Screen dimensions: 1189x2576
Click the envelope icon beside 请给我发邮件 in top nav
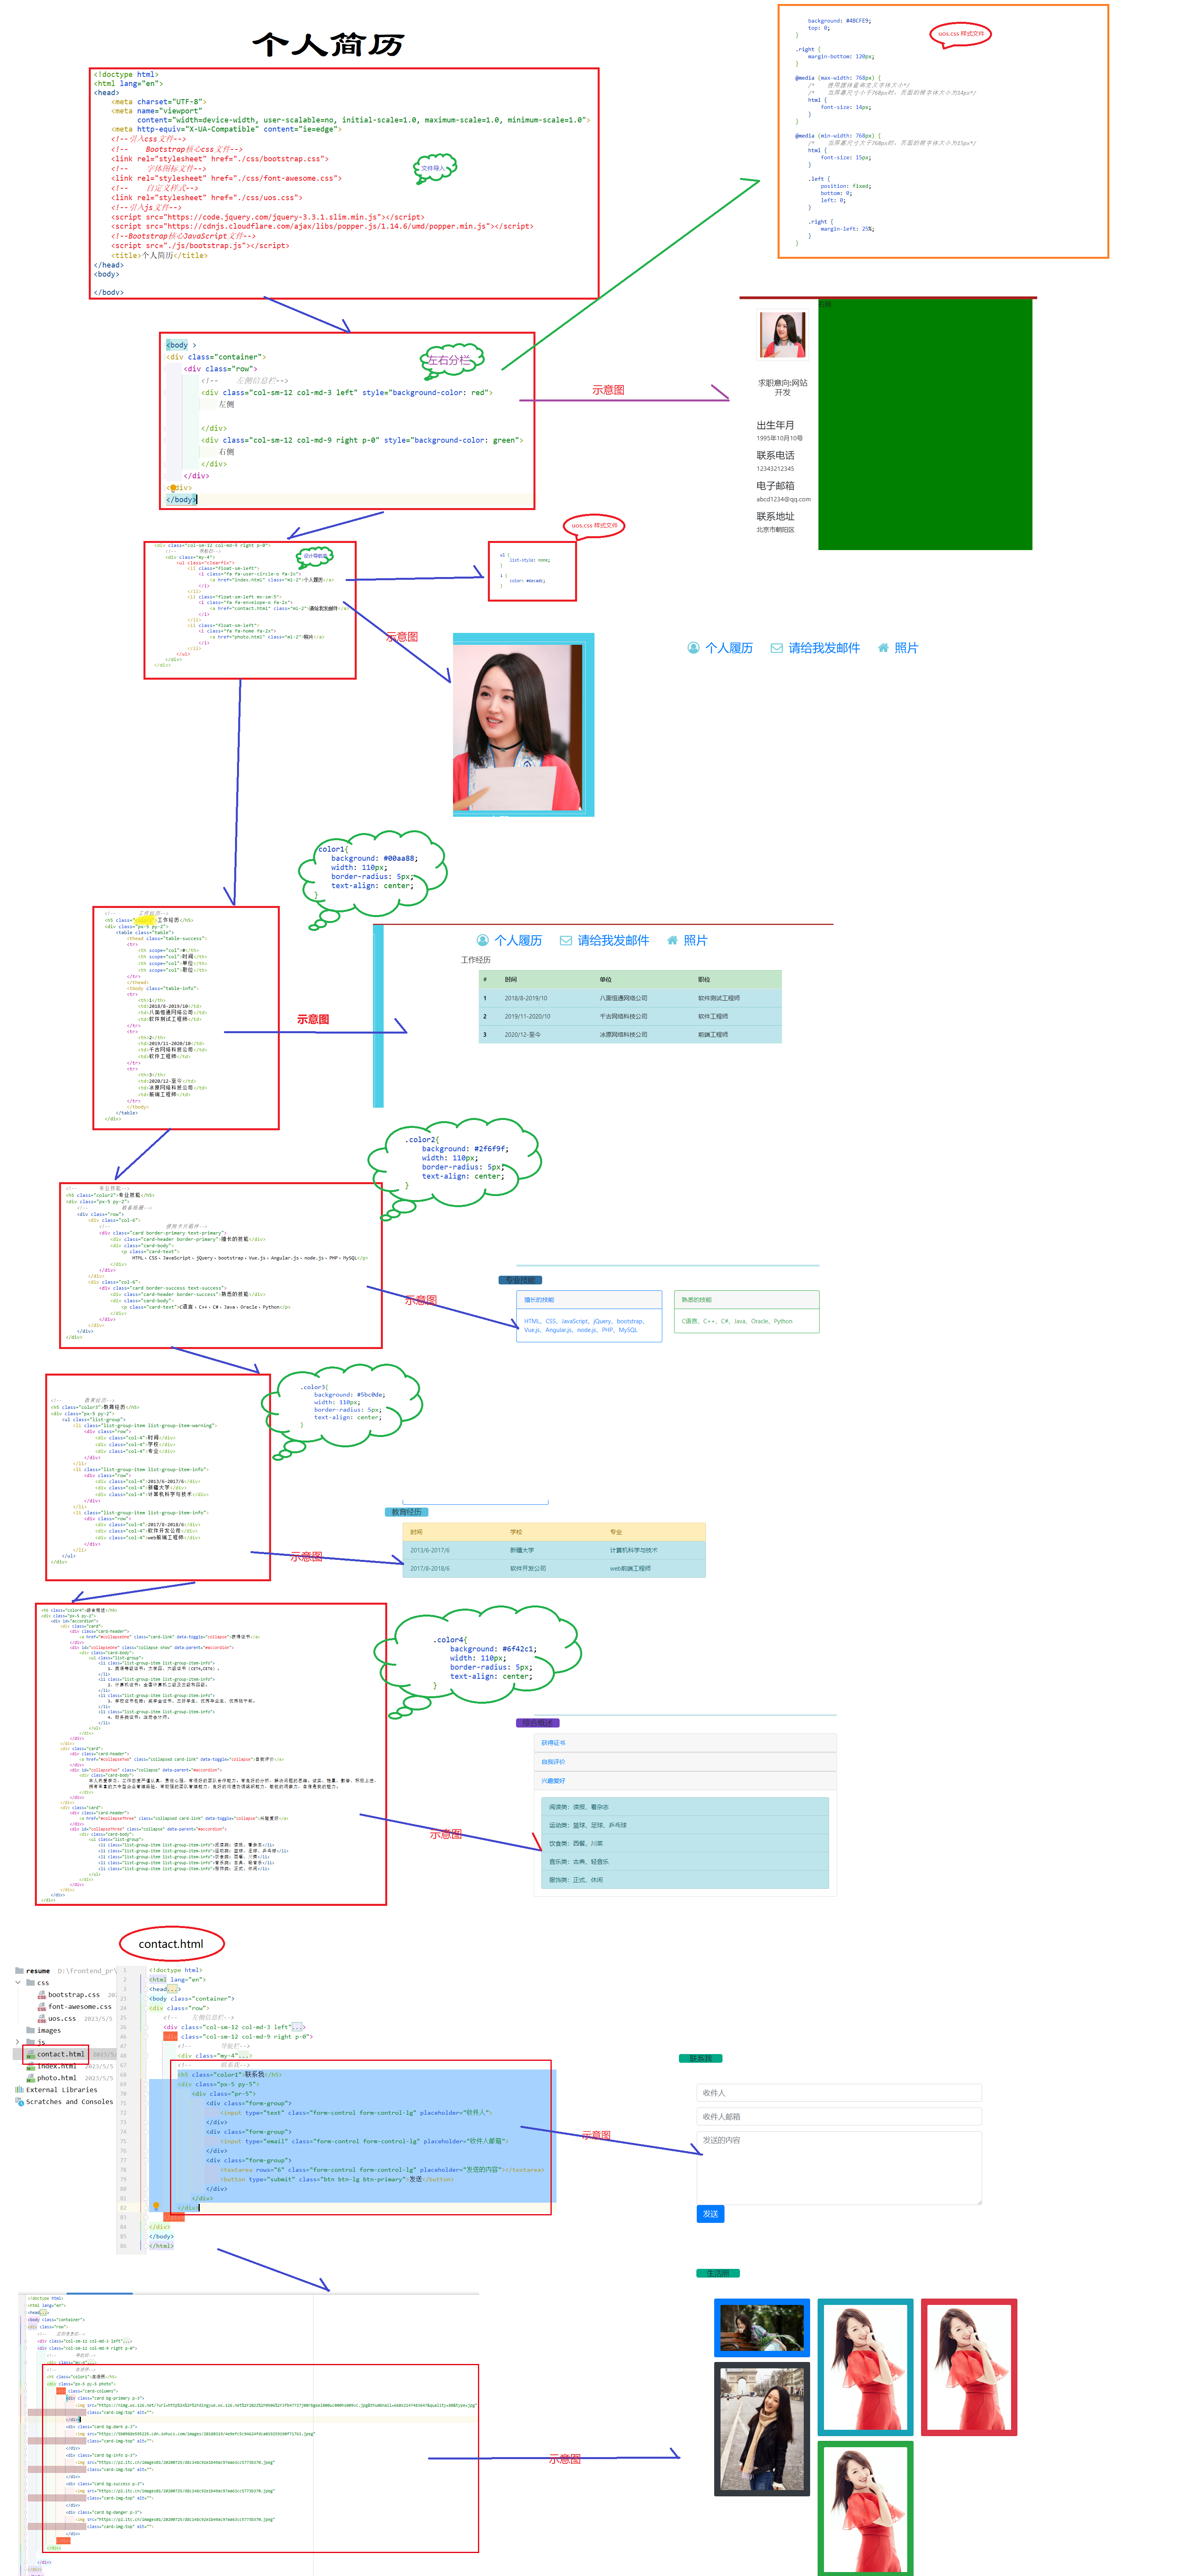(776, 648)
